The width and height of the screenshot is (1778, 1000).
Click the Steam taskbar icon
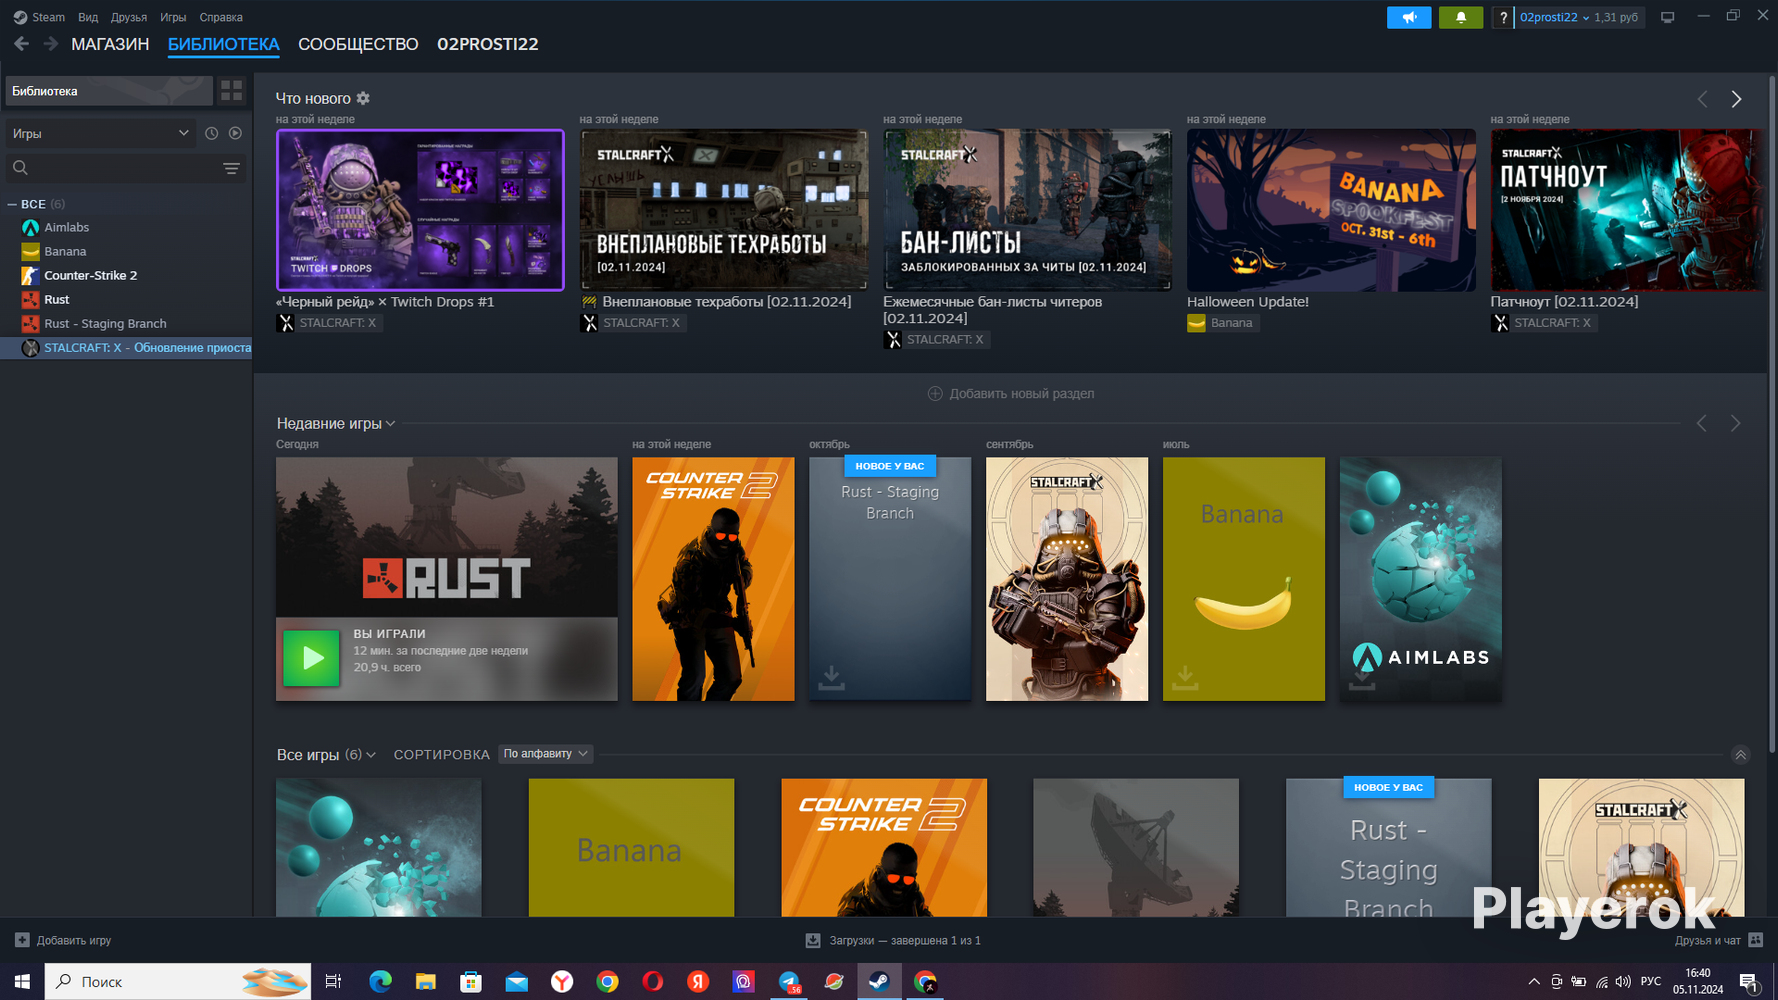coord(879,982)
